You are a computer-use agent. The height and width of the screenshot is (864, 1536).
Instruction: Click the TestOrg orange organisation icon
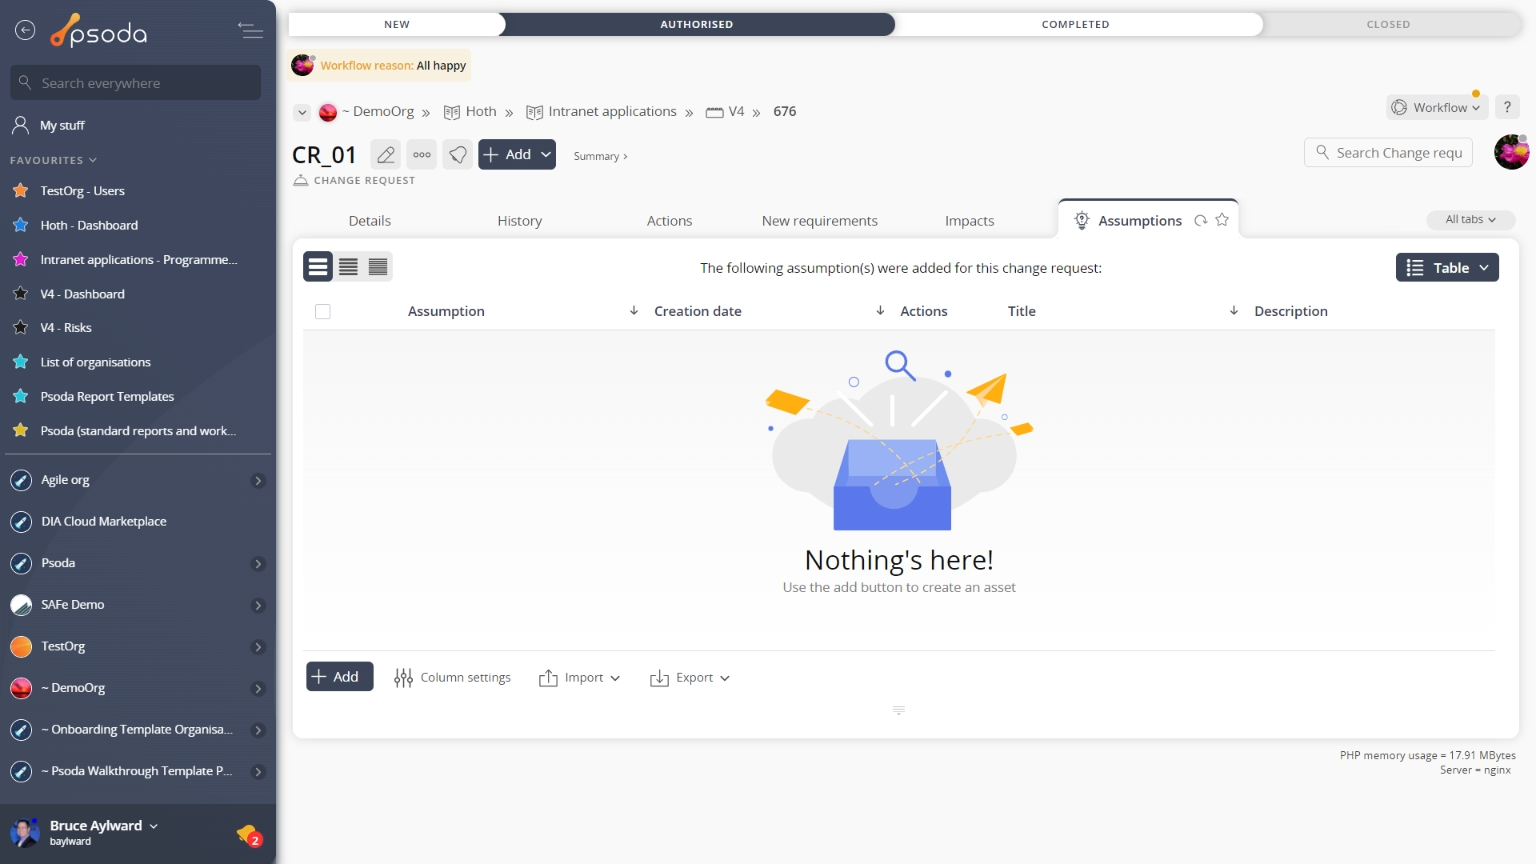(21, 647)
